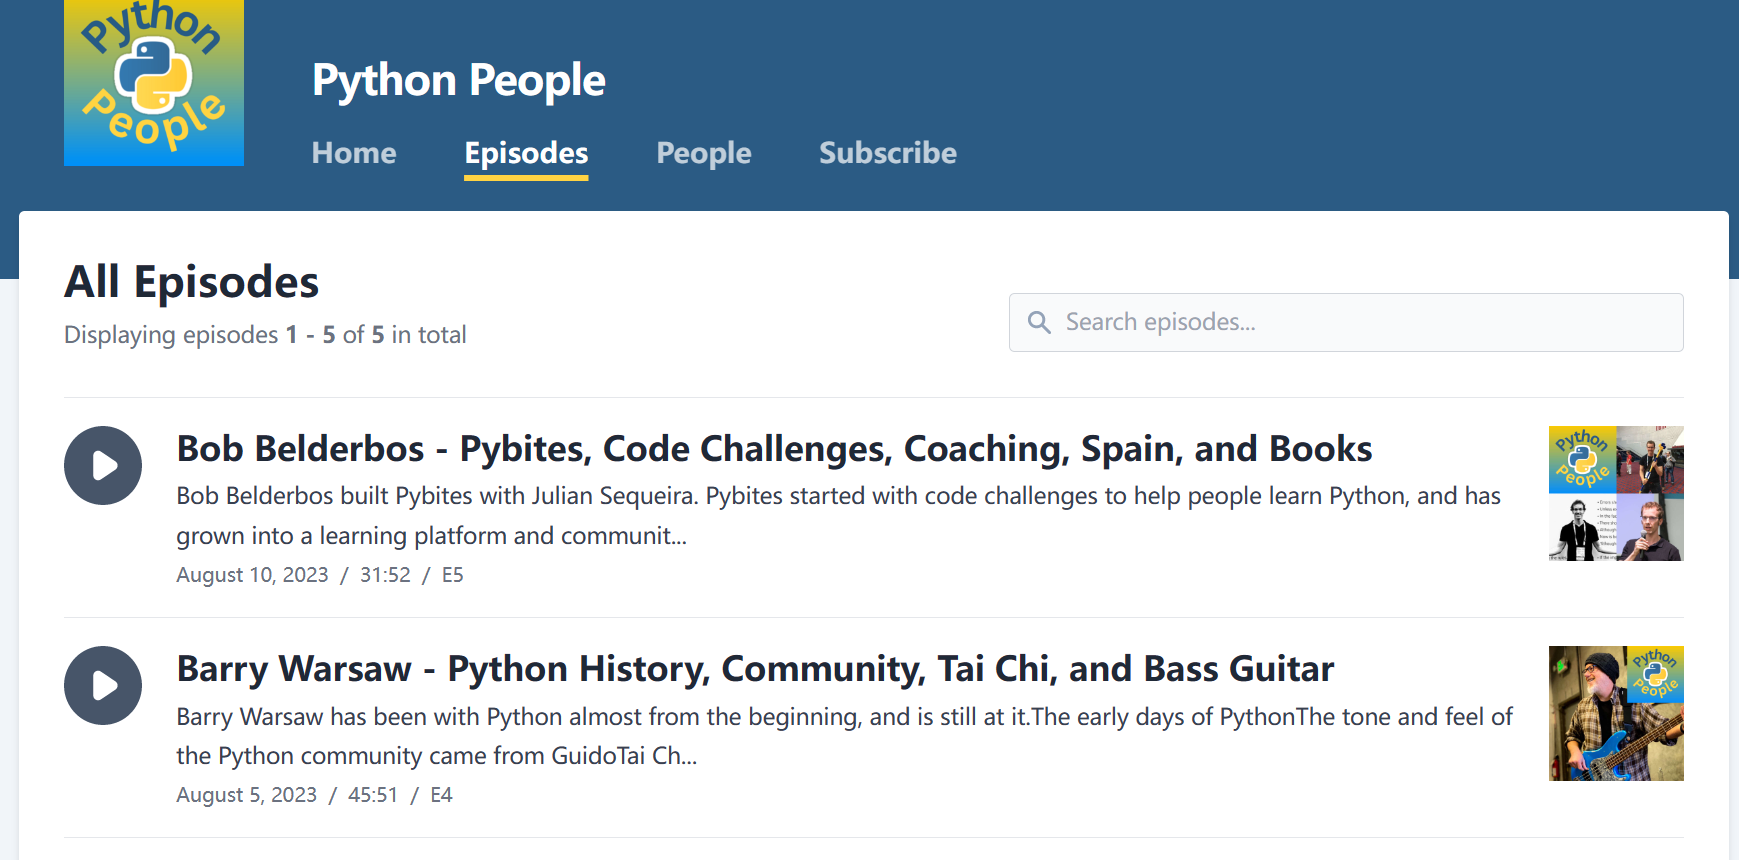
Task: Focus the Search episodes text field
Action: 1360,322
